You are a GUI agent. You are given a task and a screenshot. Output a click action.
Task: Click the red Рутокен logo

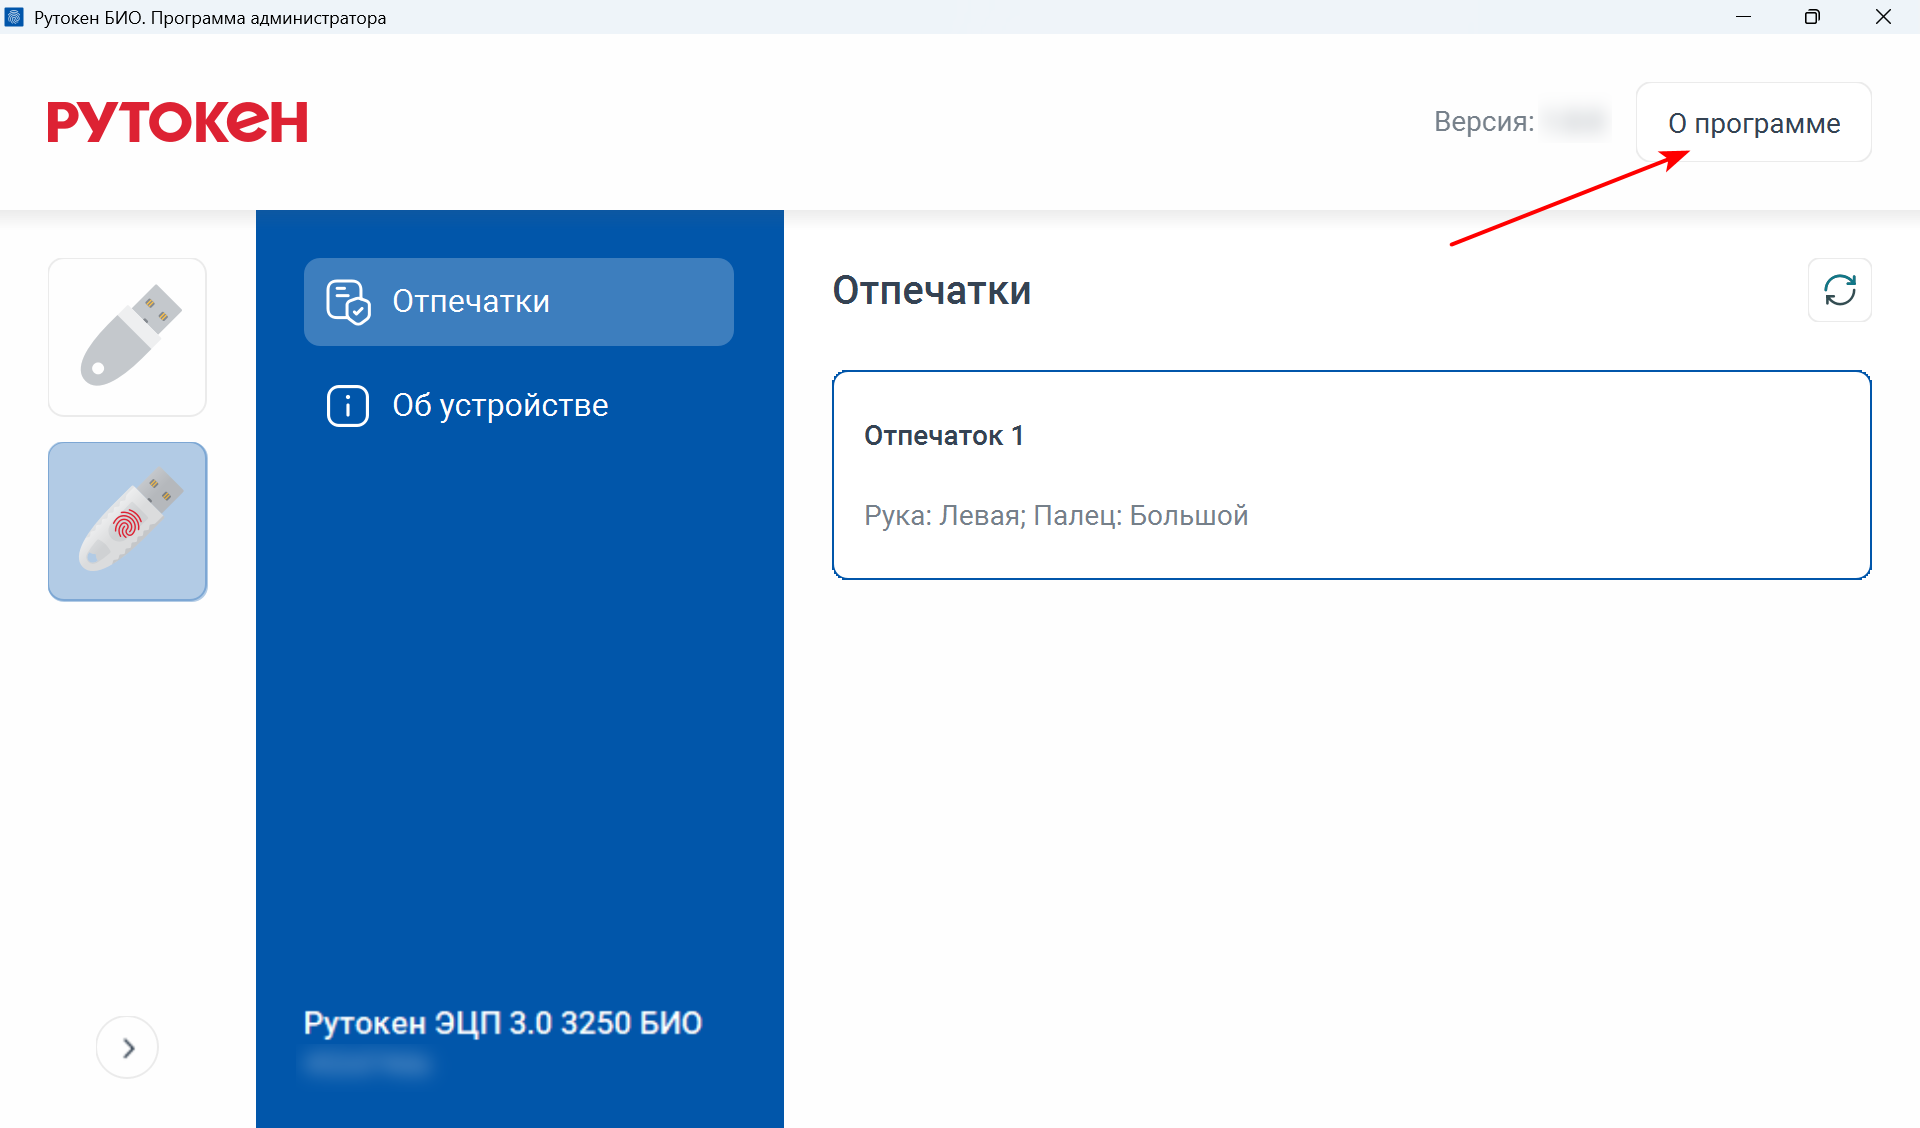pos(177,122)
